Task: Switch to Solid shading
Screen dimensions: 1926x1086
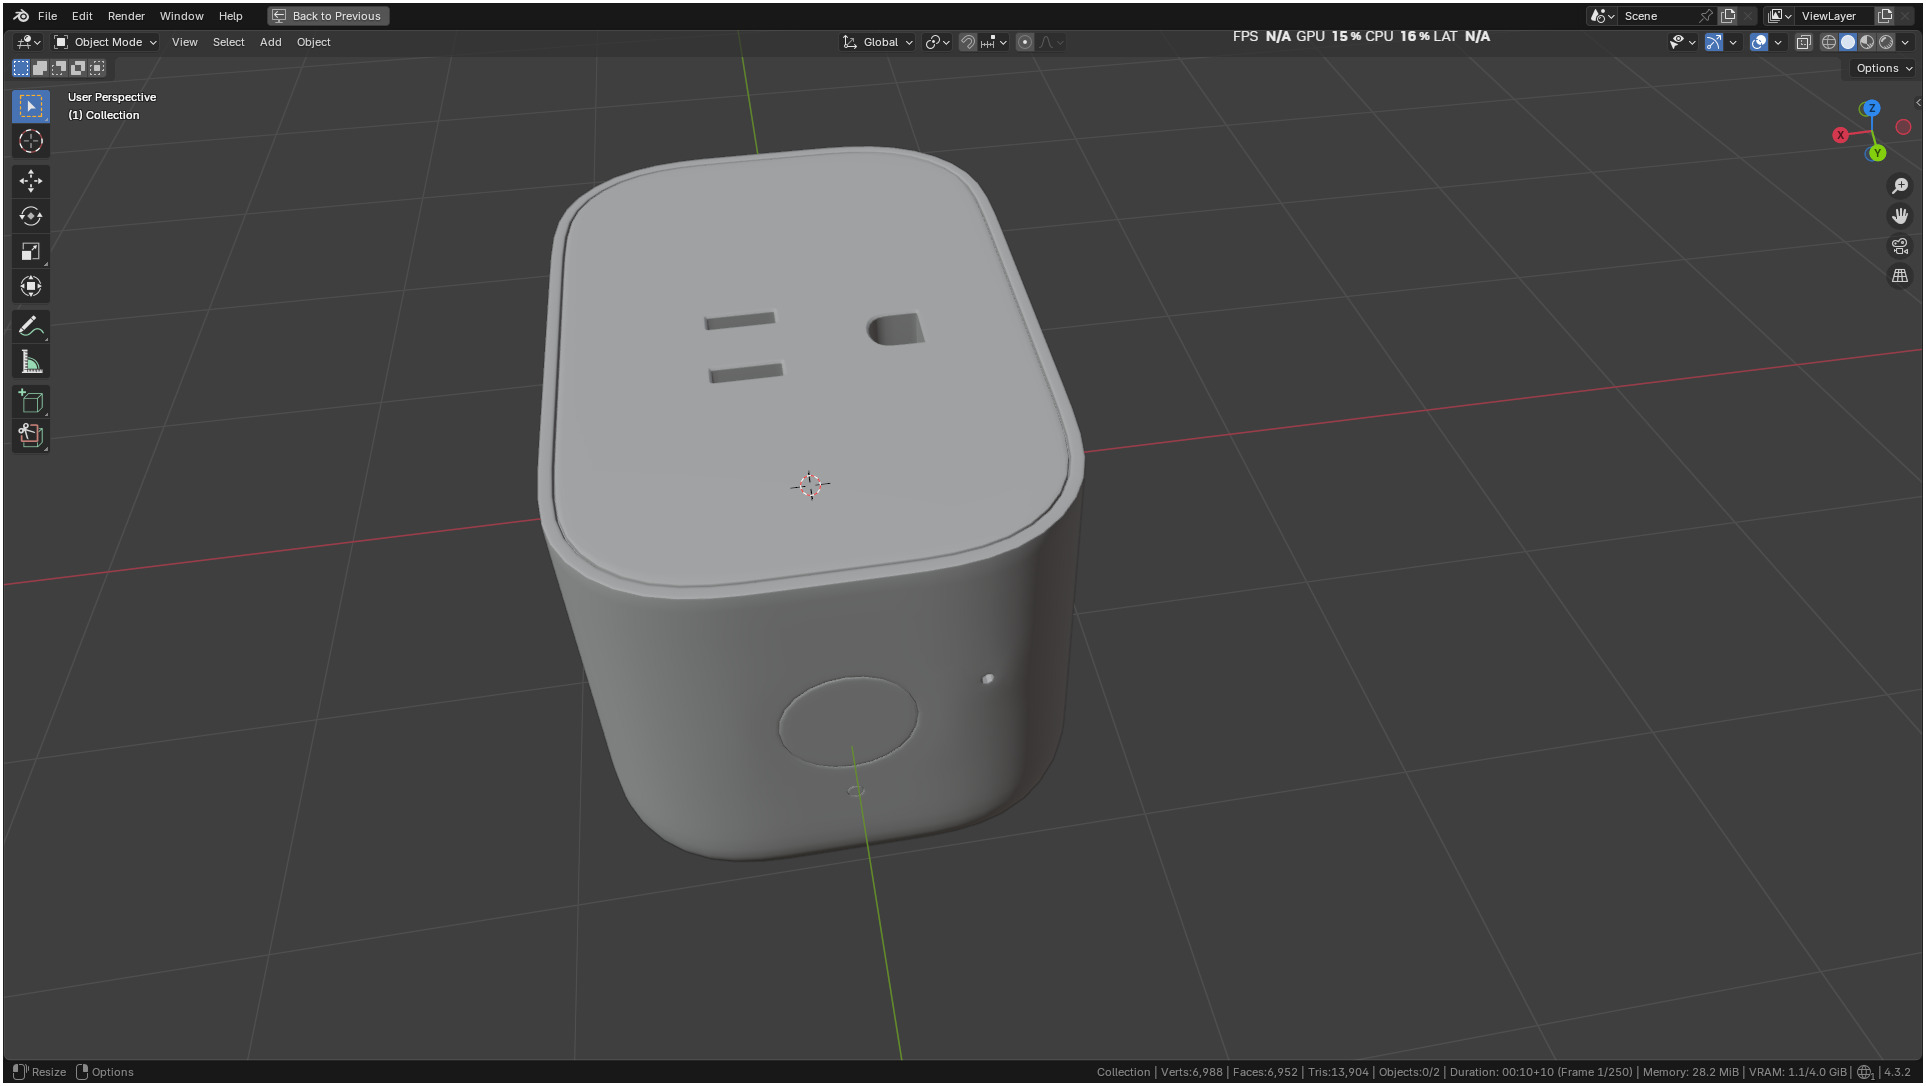Action: [1848, 42]
